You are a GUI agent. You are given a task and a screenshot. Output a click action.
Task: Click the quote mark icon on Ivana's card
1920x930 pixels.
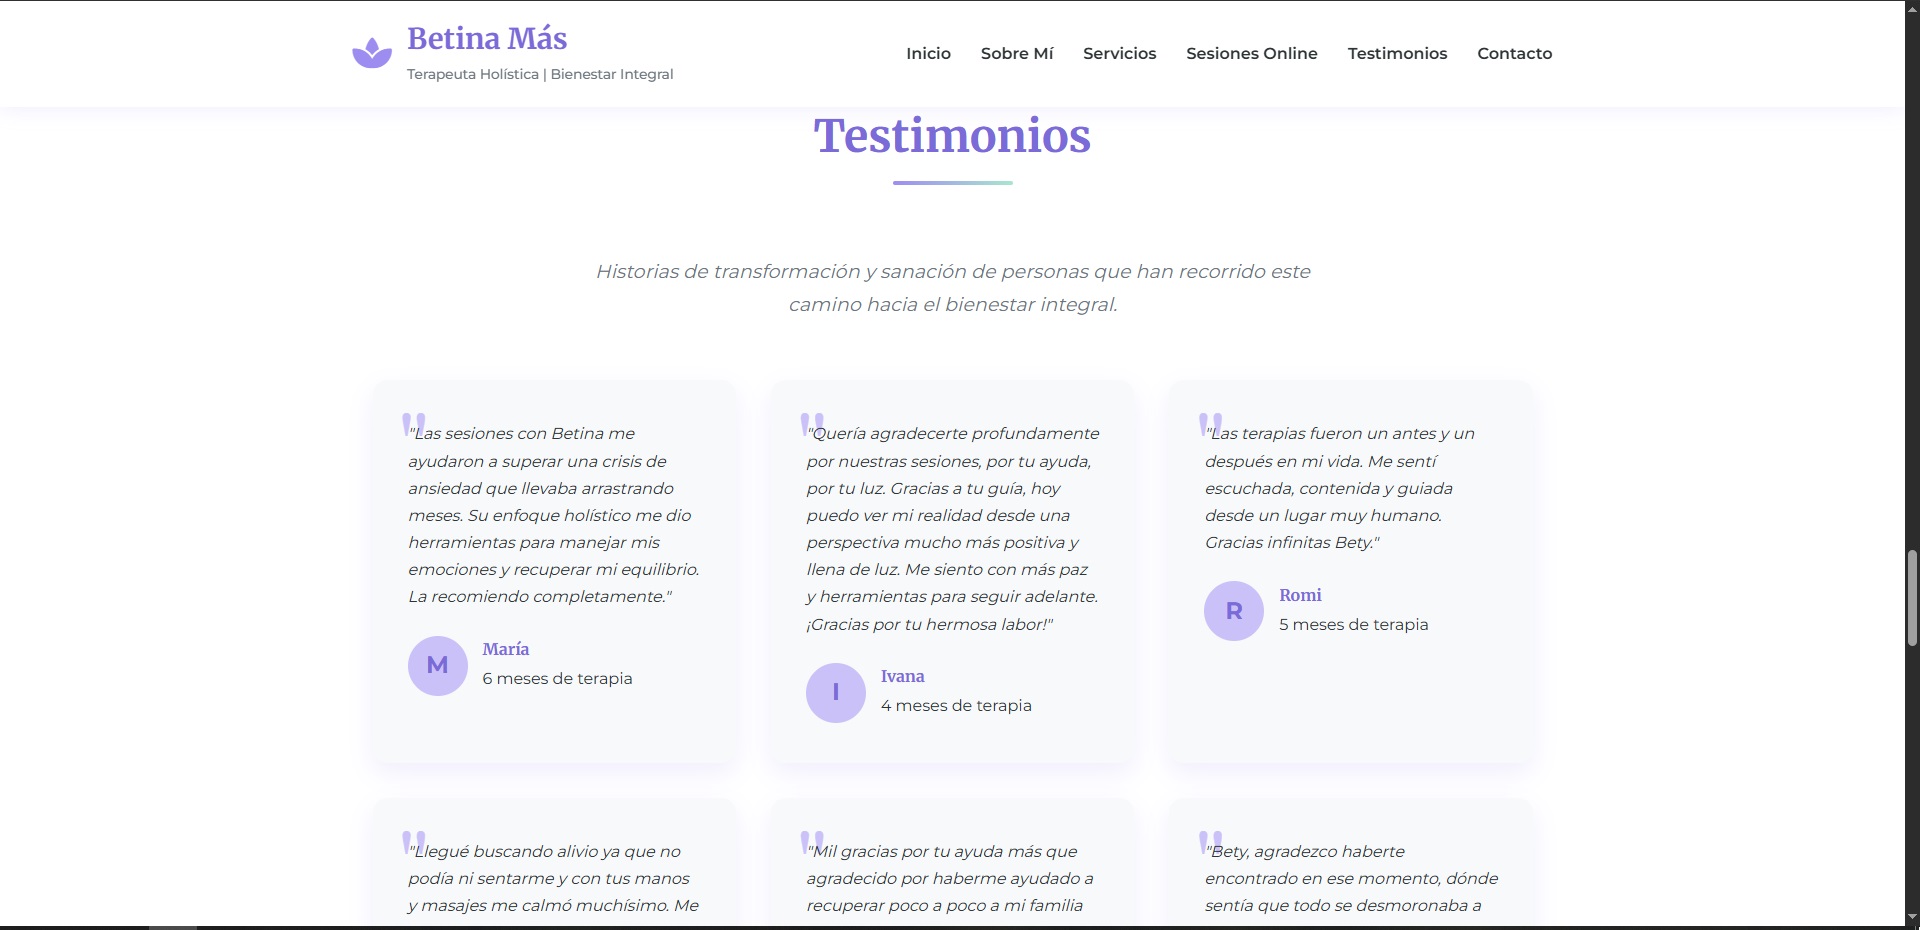click(x=813, y=424)
